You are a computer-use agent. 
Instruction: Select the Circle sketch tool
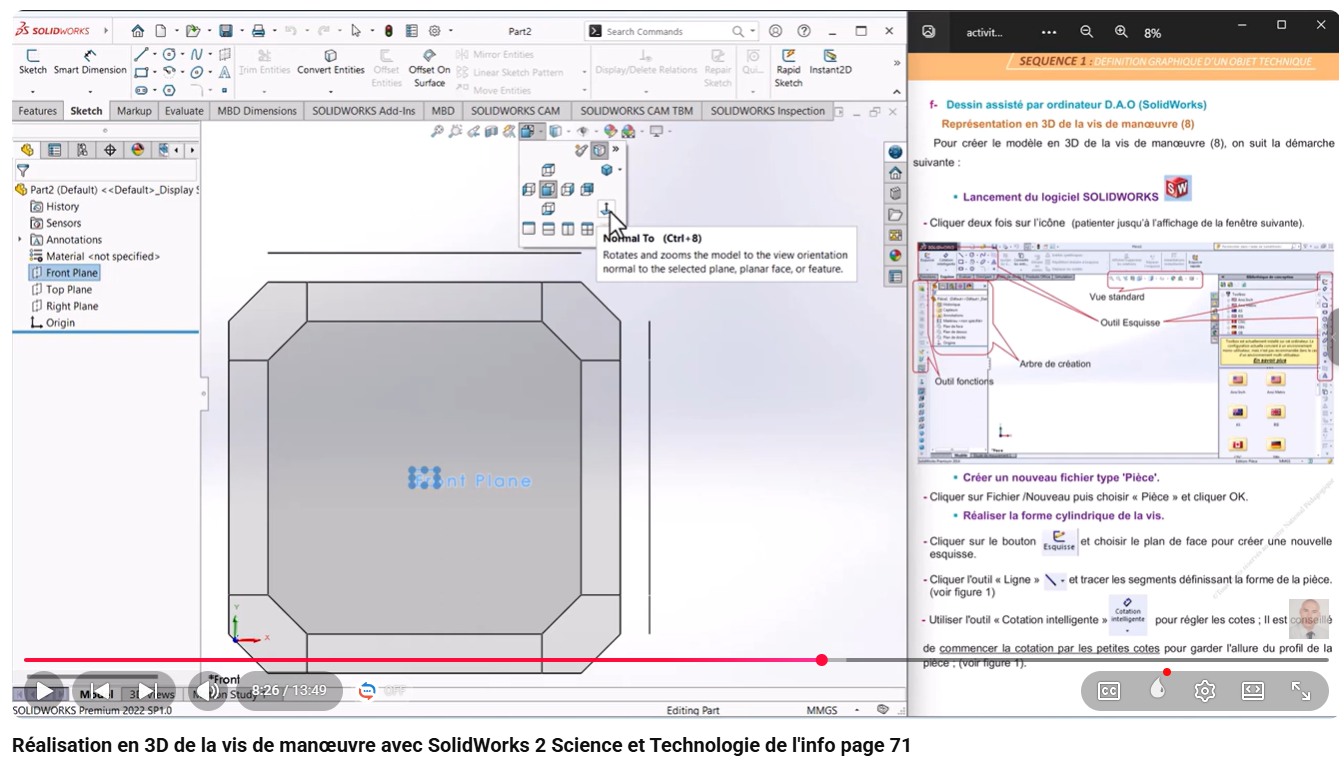tap(169, 54)
